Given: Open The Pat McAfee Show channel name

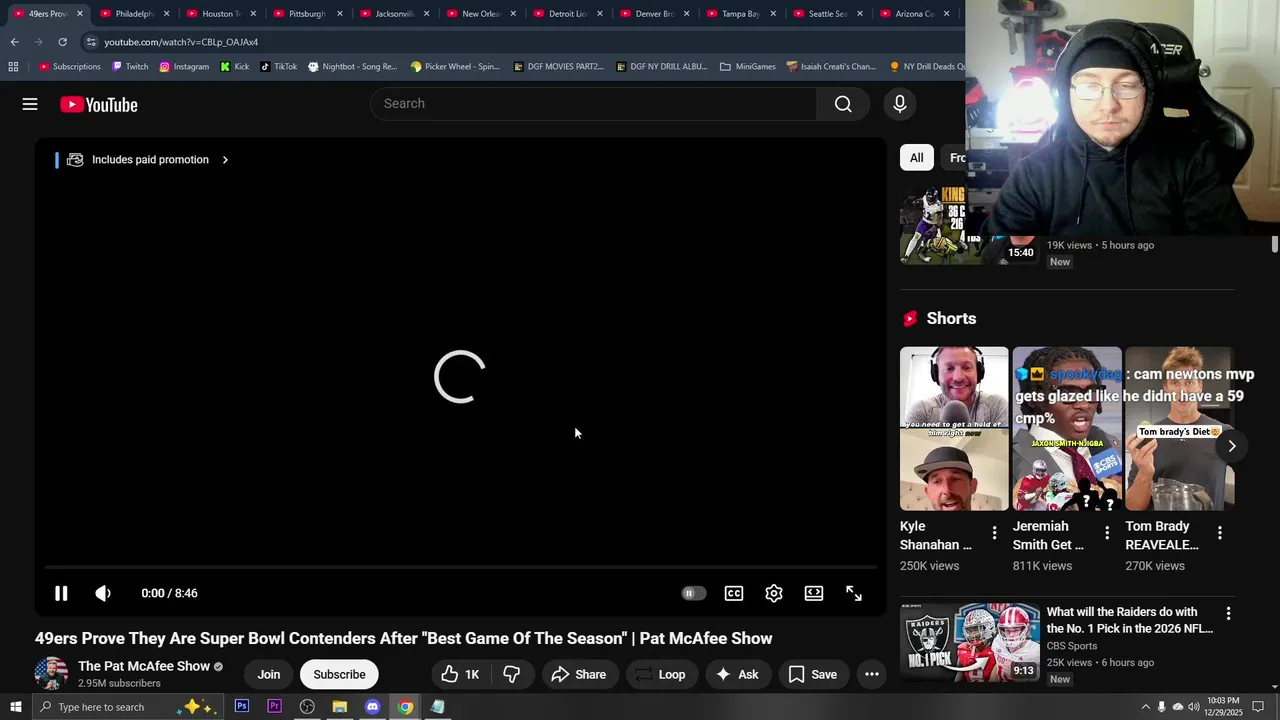Looking at the screenshot, I should coord(144,666).
